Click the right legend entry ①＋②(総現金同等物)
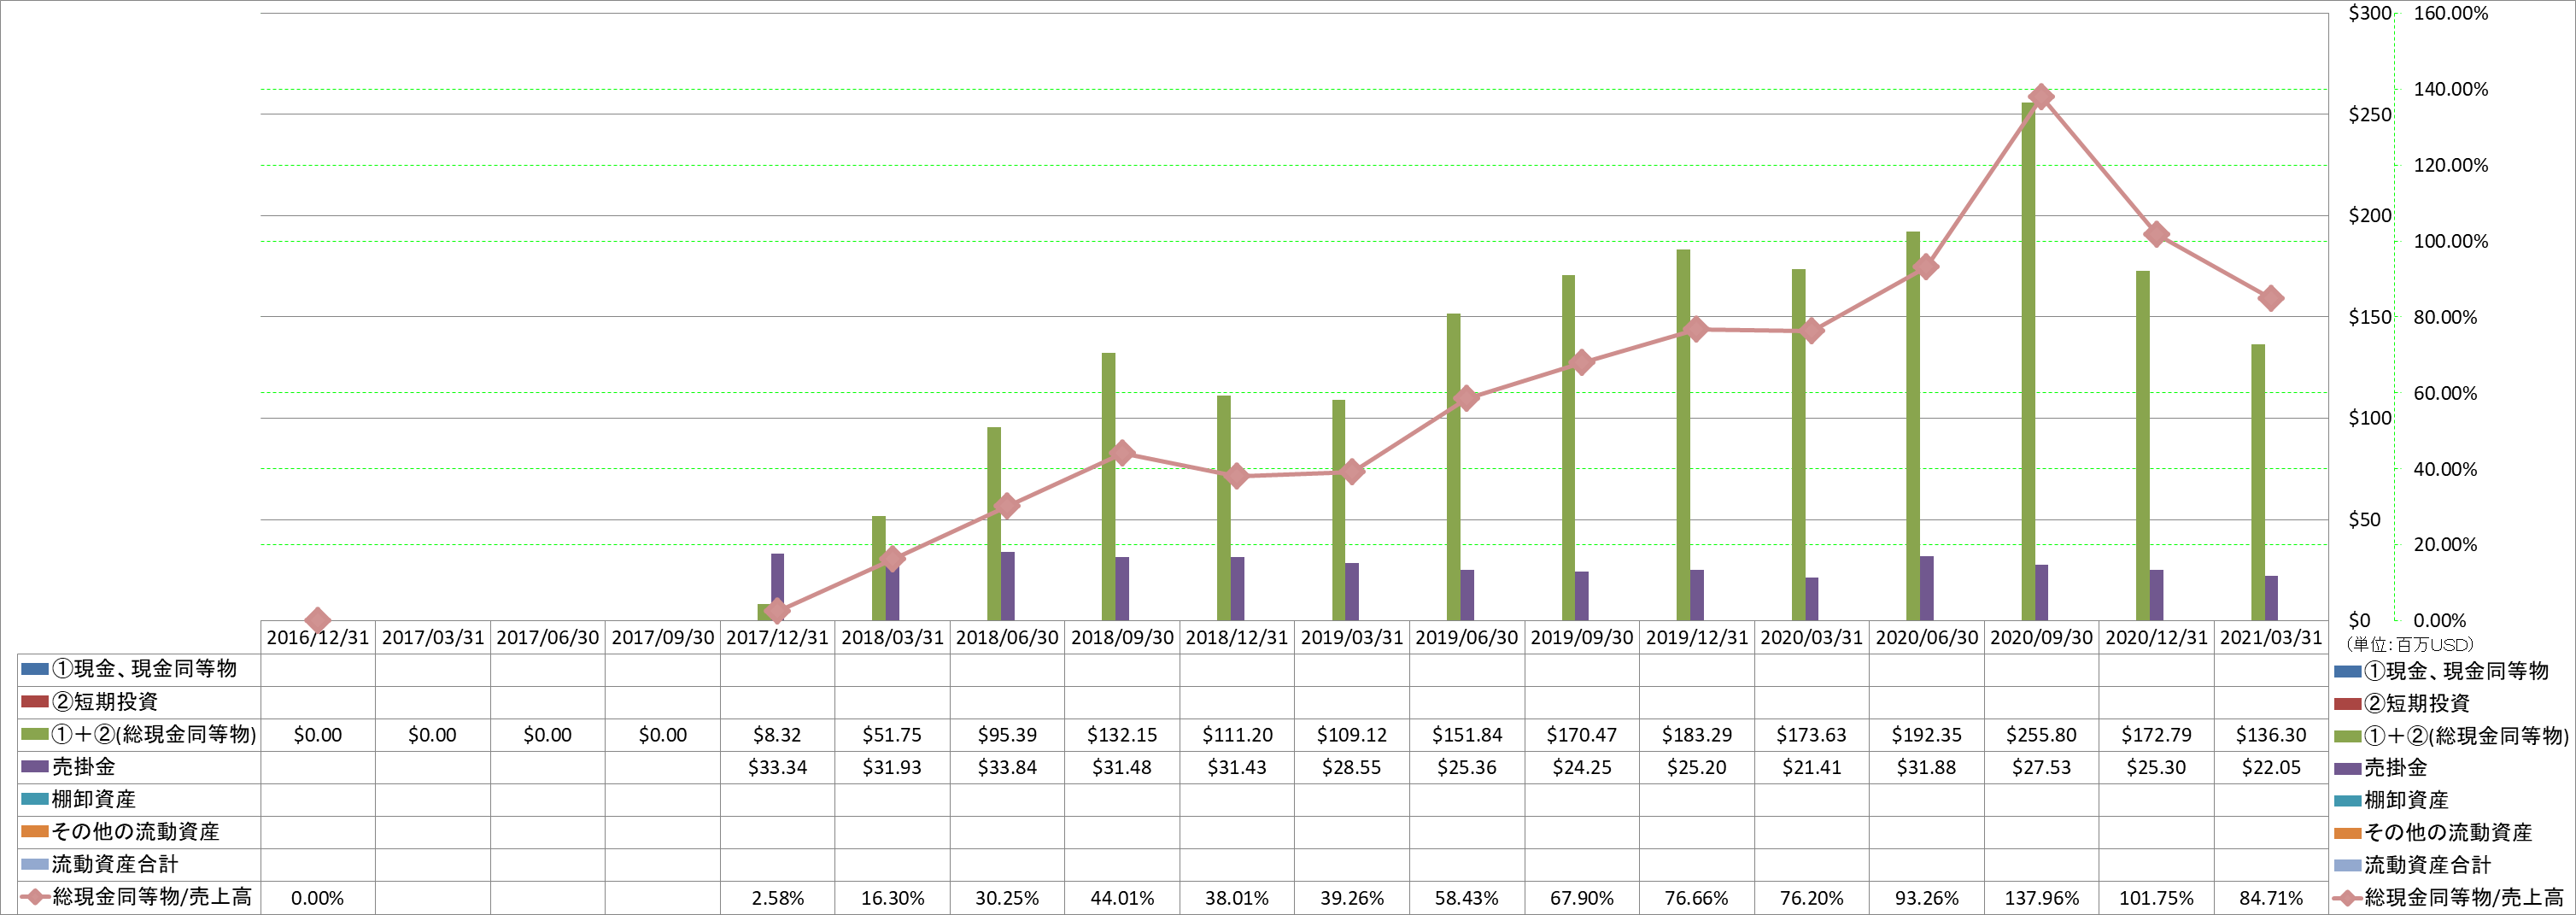The width and height of the screenshot is (2576, 915). click(2466, 736)
